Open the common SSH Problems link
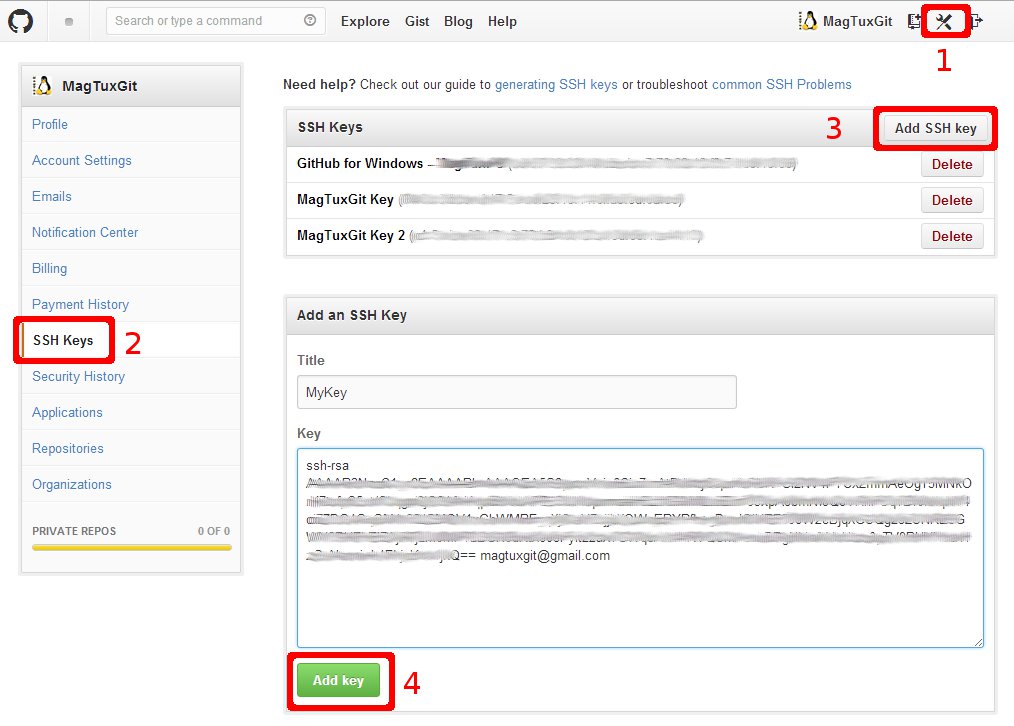Screen dimensions: 1014x726 pyautogui.click(x=781, y=85)
